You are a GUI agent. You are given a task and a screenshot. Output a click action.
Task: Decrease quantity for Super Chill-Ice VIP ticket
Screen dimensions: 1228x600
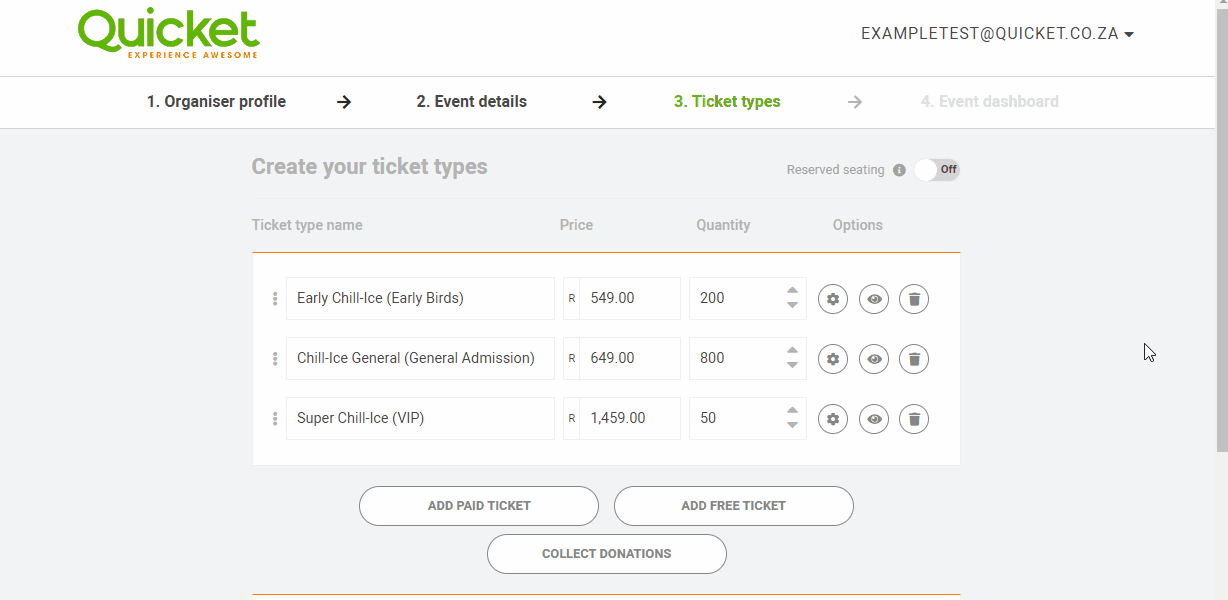pos(792,426)
